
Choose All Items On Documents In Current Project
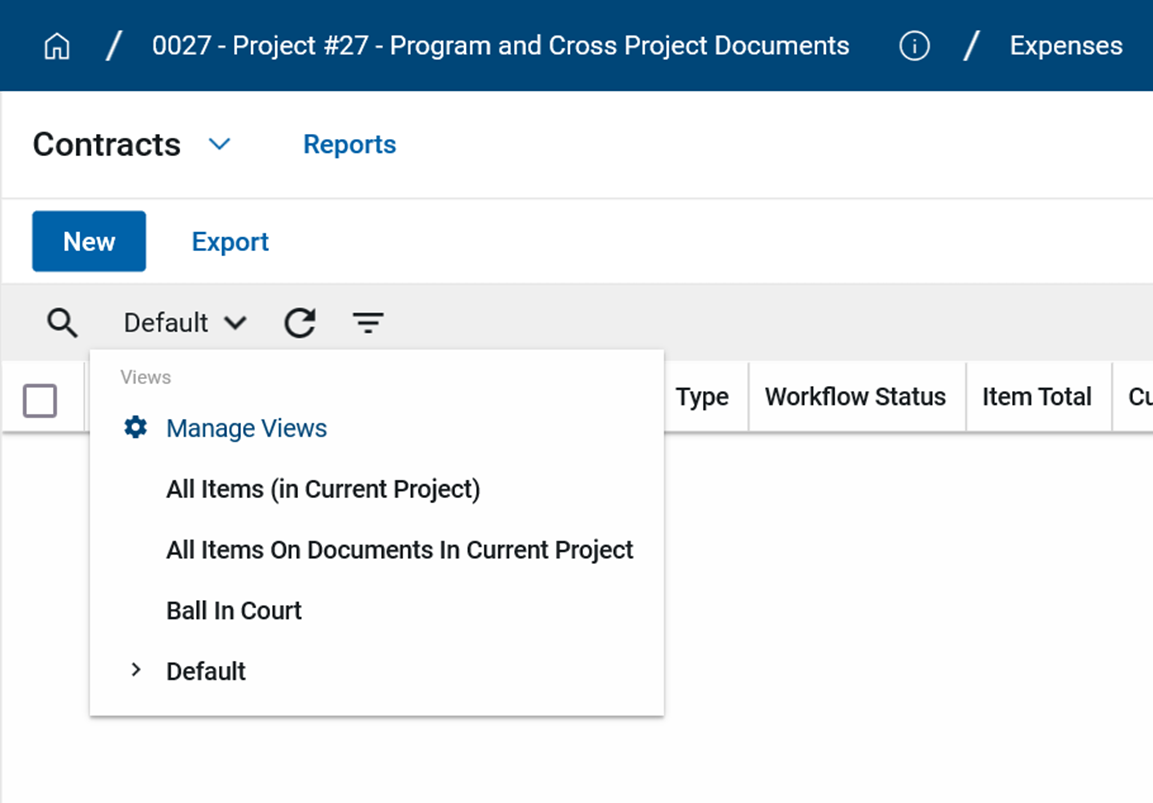(x=399, y=550)
